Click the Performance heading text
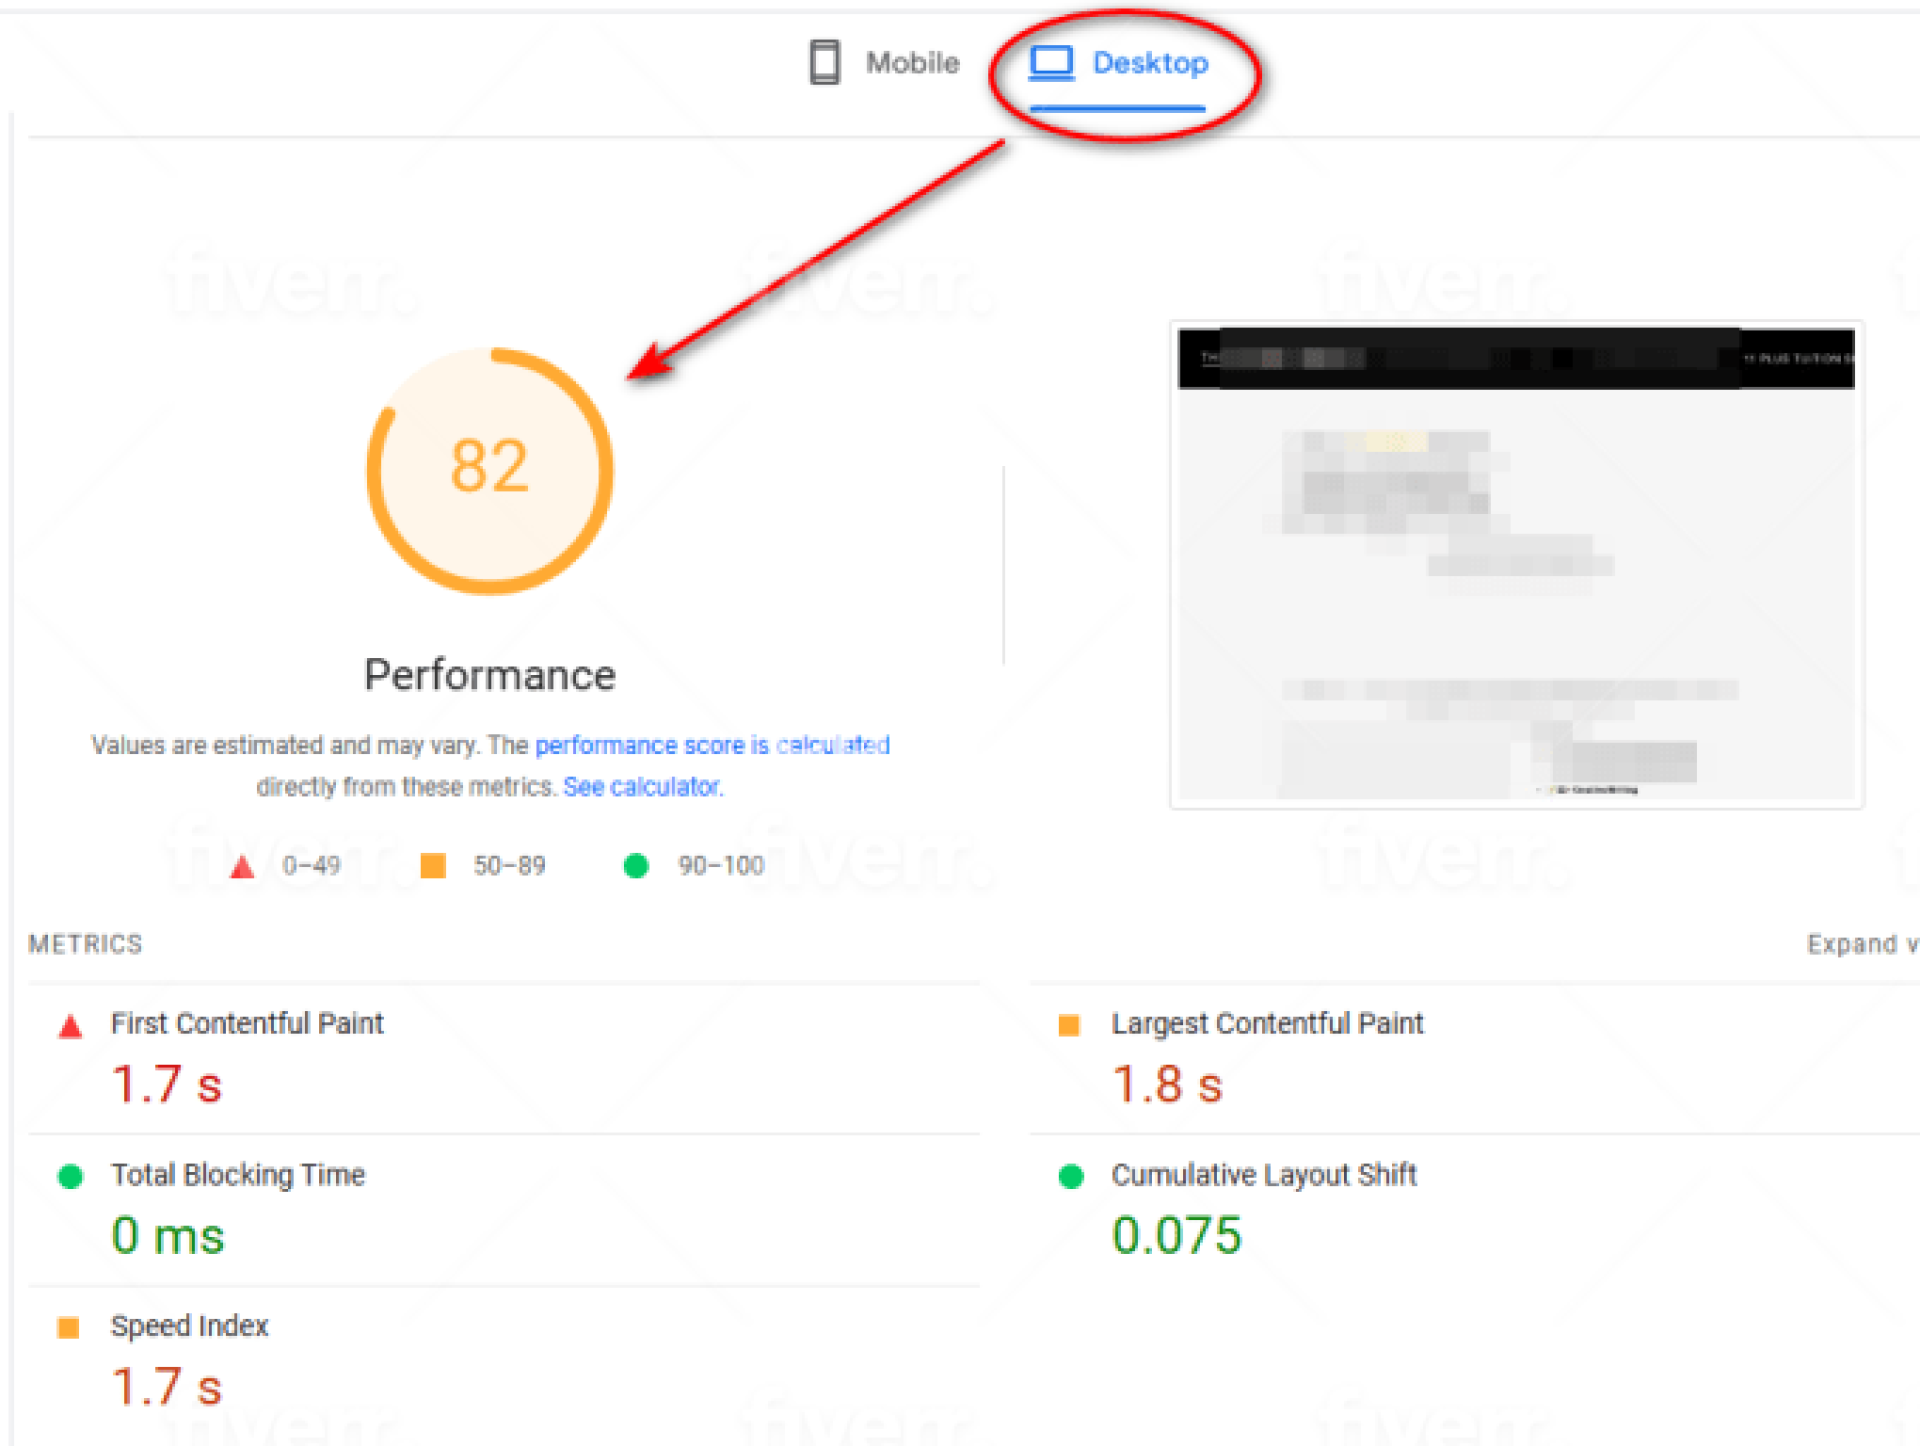The image size is (1920, 1446). pos(489,675)
